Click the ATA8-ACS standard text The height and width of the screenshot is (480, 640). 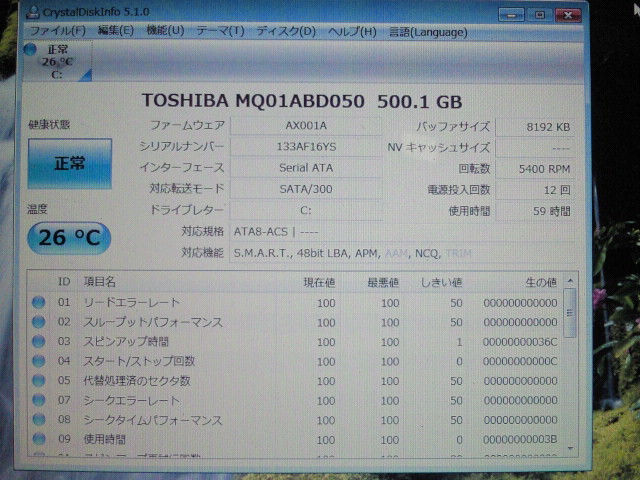click(x=261, y=232)
